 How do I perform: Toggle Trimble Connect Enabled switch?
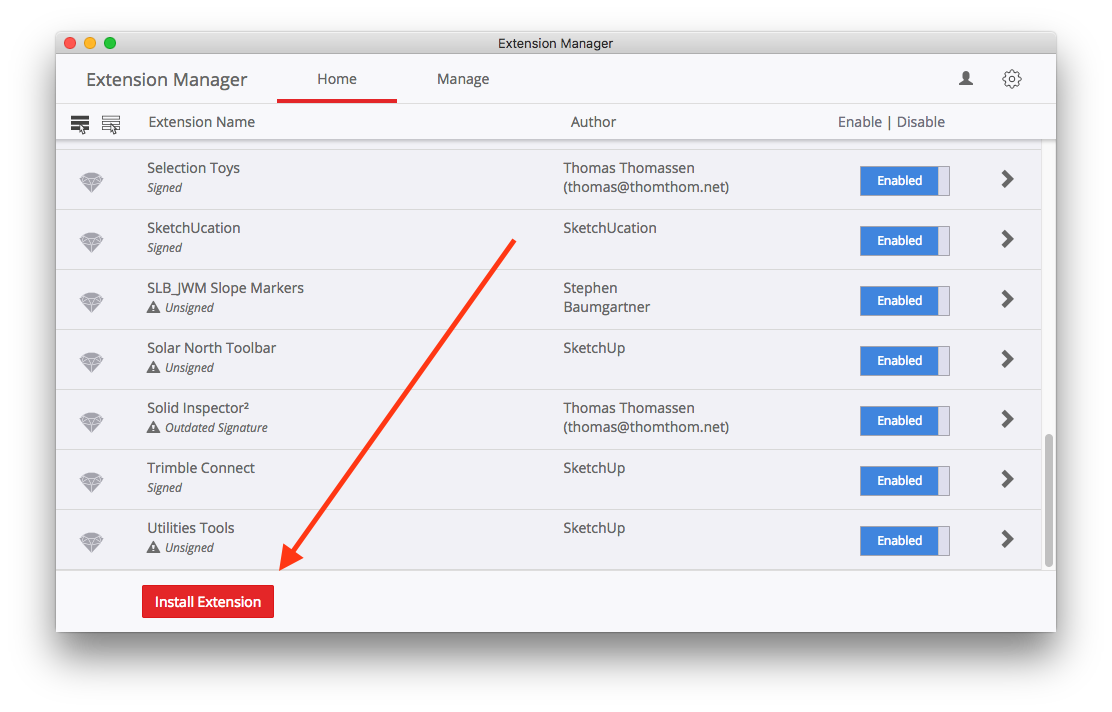coord(904,481)
